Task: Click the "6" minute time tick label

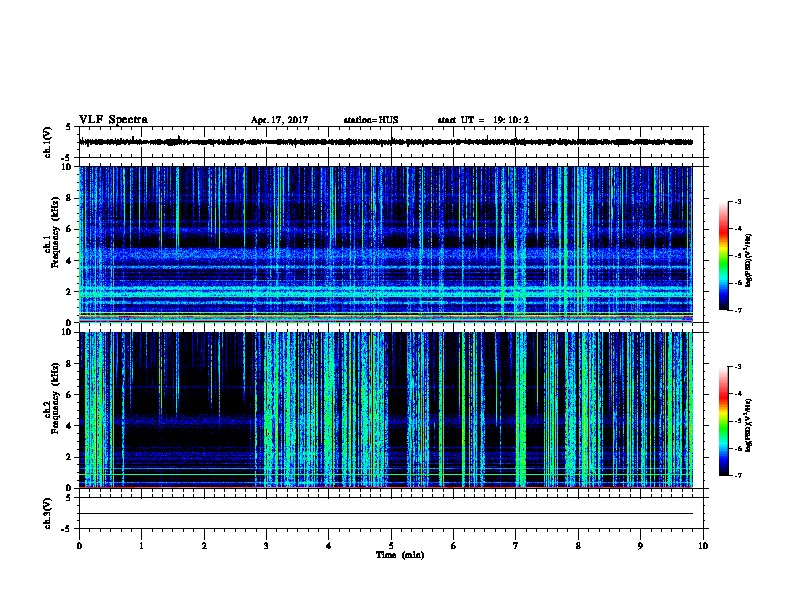Action: point(454,546)
